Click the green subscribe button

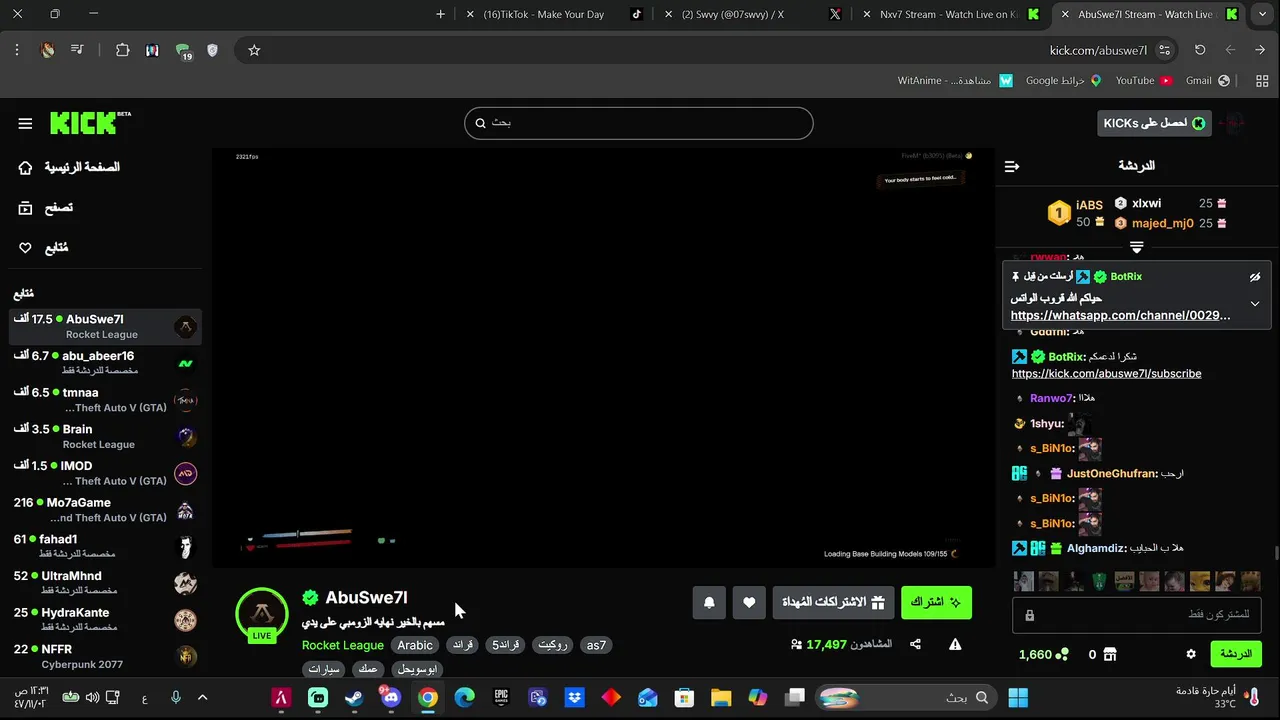[936, 602]
